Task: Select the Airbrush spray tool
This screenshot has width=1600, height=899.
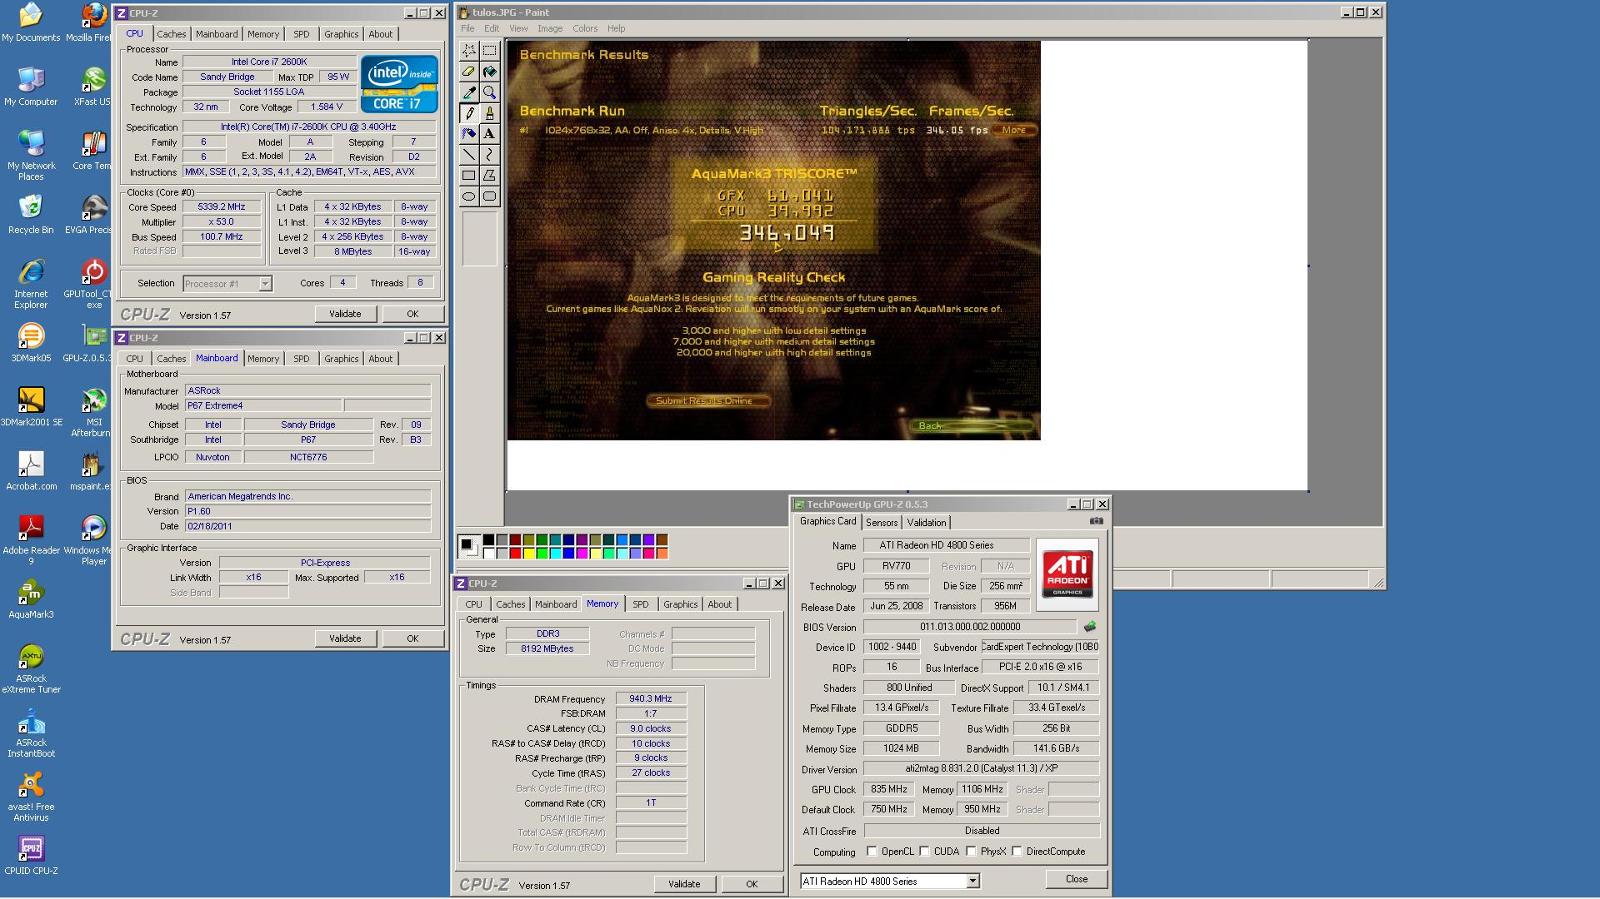Action: 468,134
